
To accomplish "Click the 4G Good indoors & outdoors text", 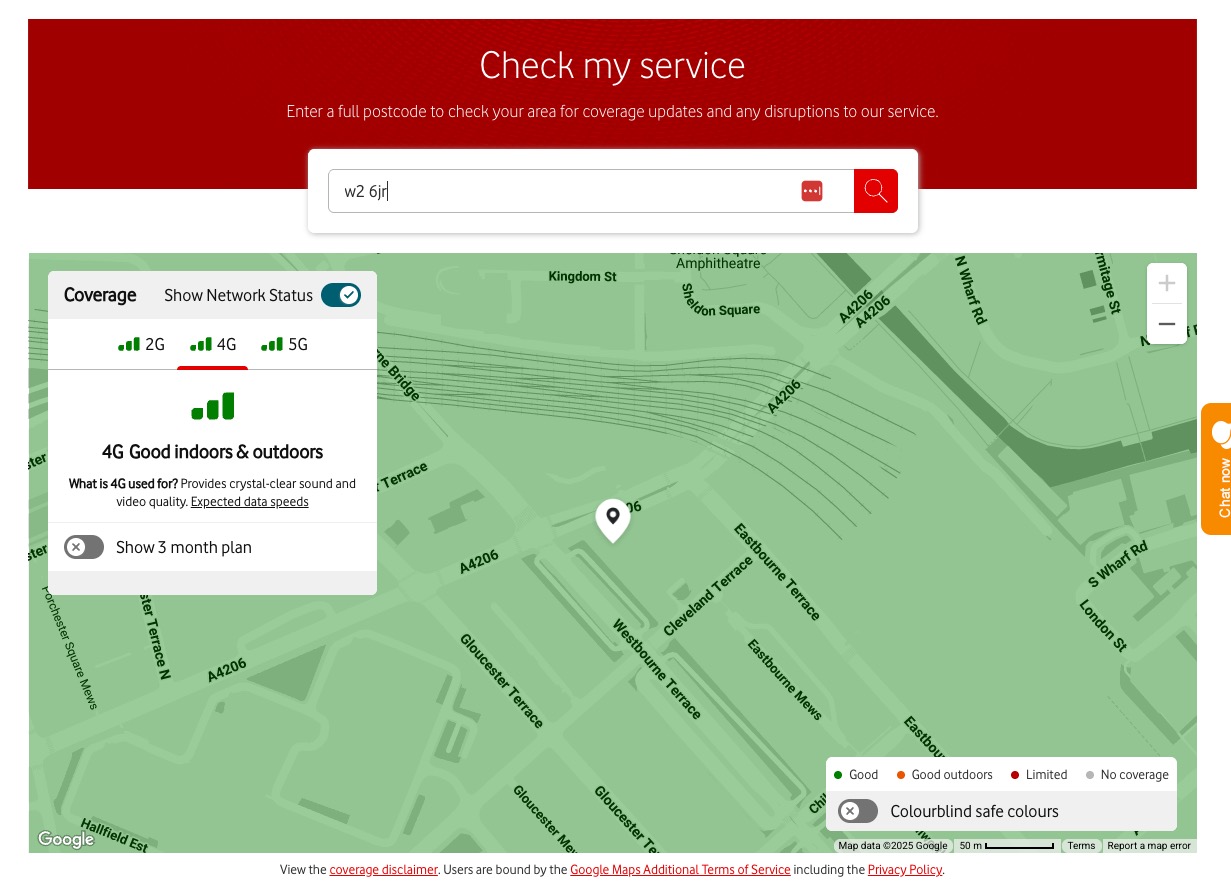I will click(x=212, y=452).
